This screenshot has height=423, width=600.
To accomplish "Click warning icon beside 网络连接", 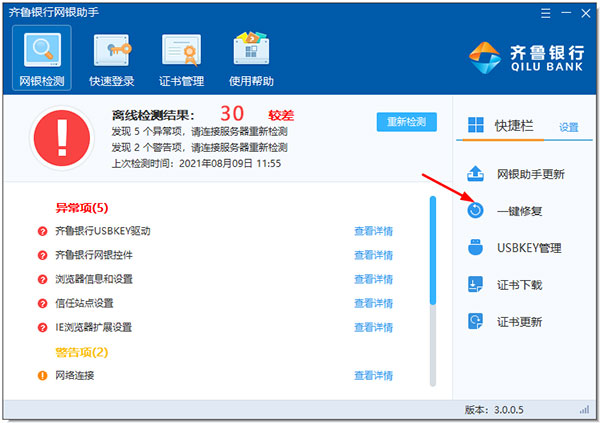I will [x=42, y=376].
